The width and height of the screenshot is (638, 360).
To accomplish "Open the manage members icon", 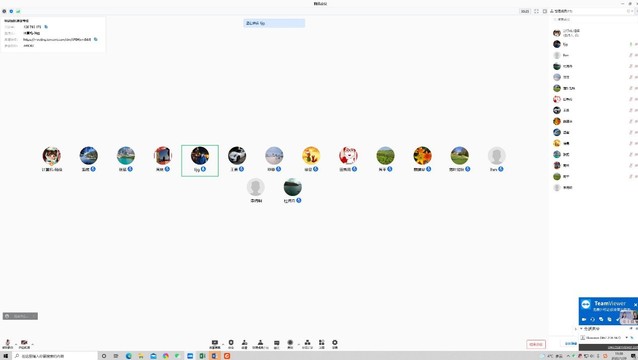I will point(260,344).
